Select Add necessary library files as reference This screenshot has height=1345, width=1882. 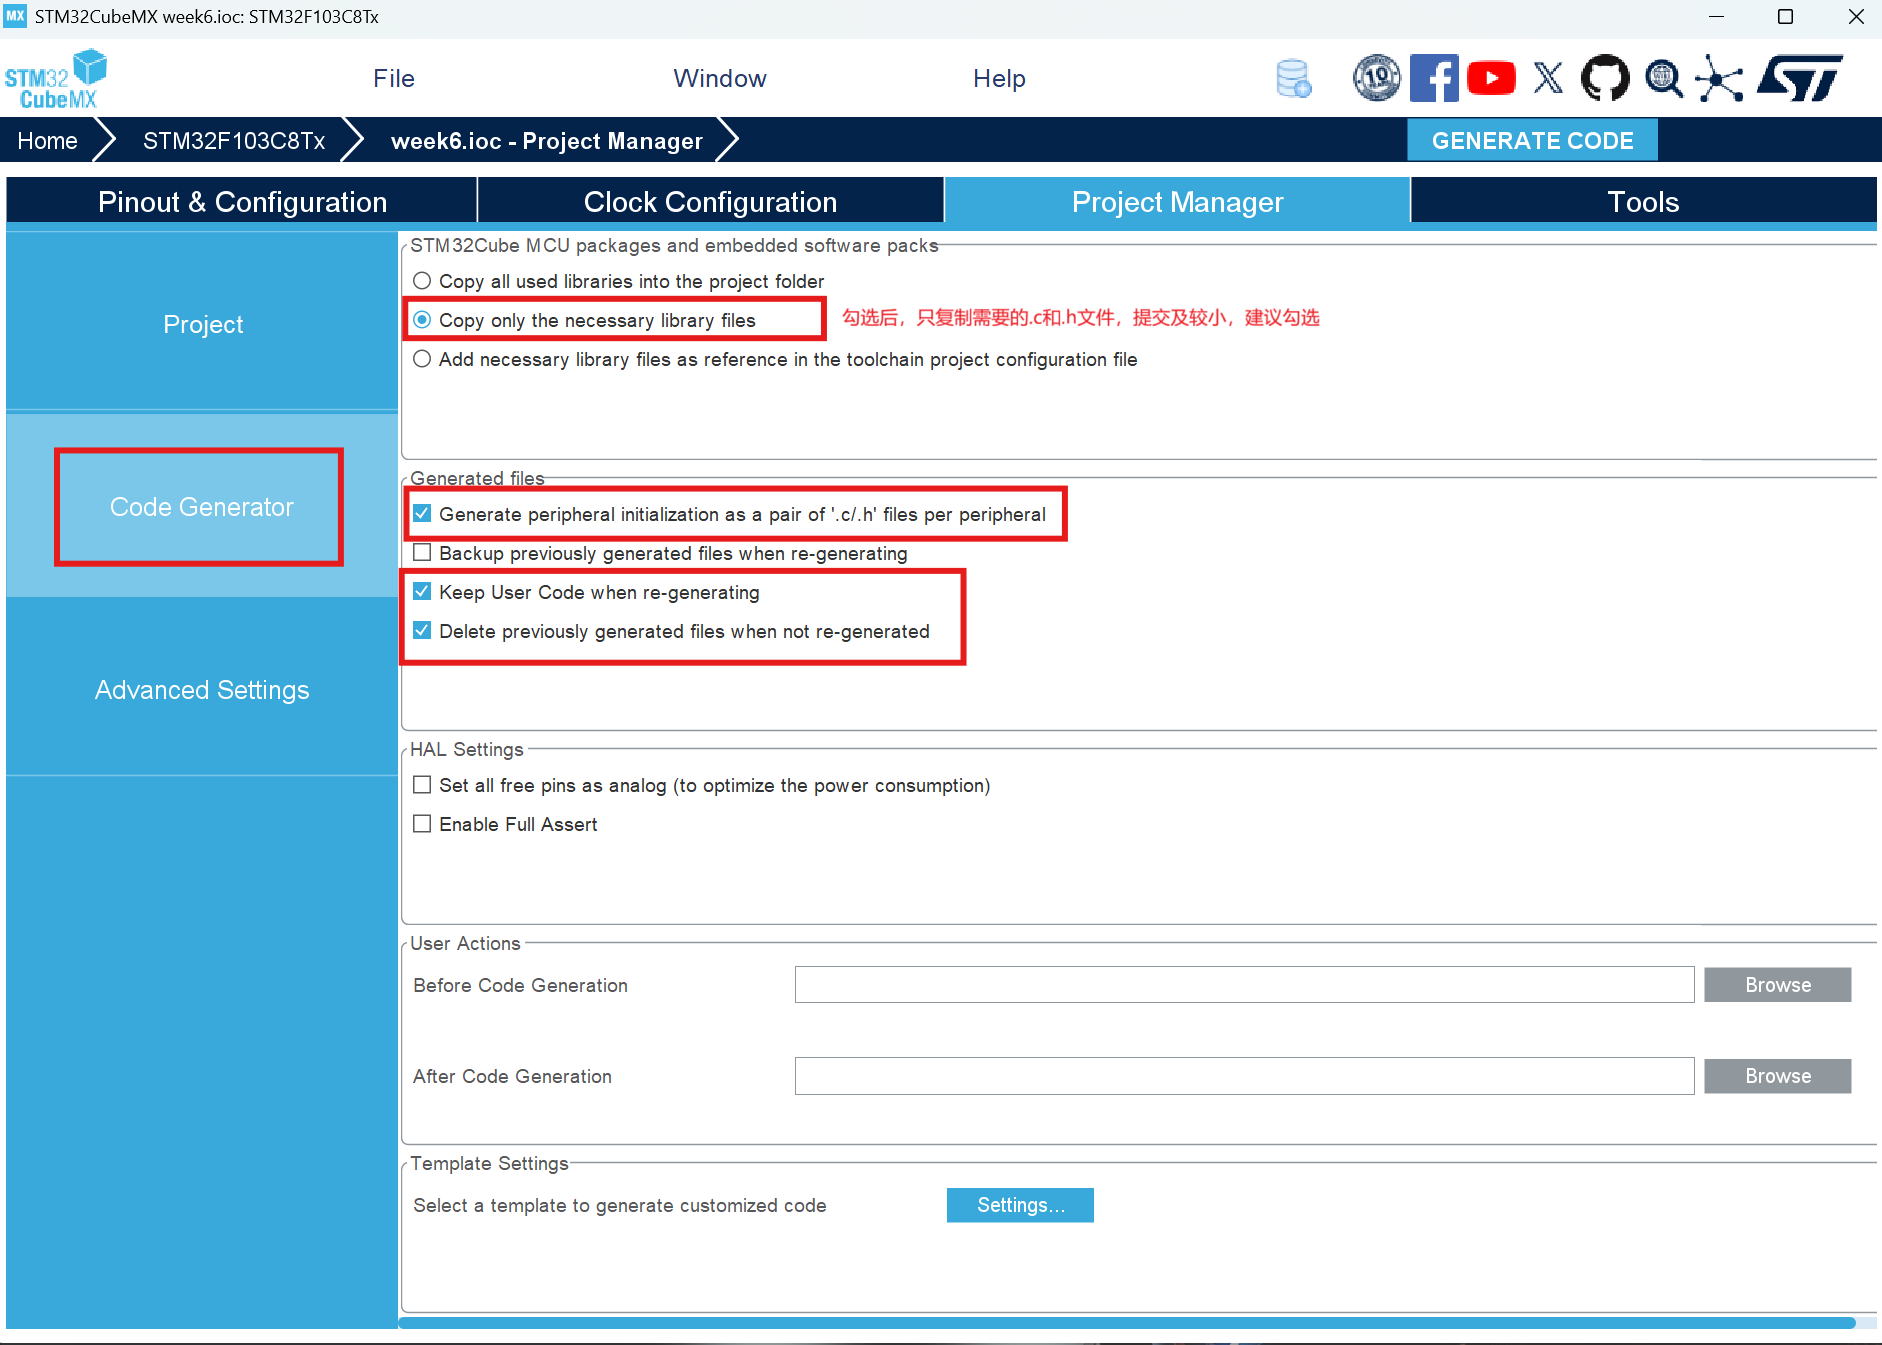click(x=422, y=359)
